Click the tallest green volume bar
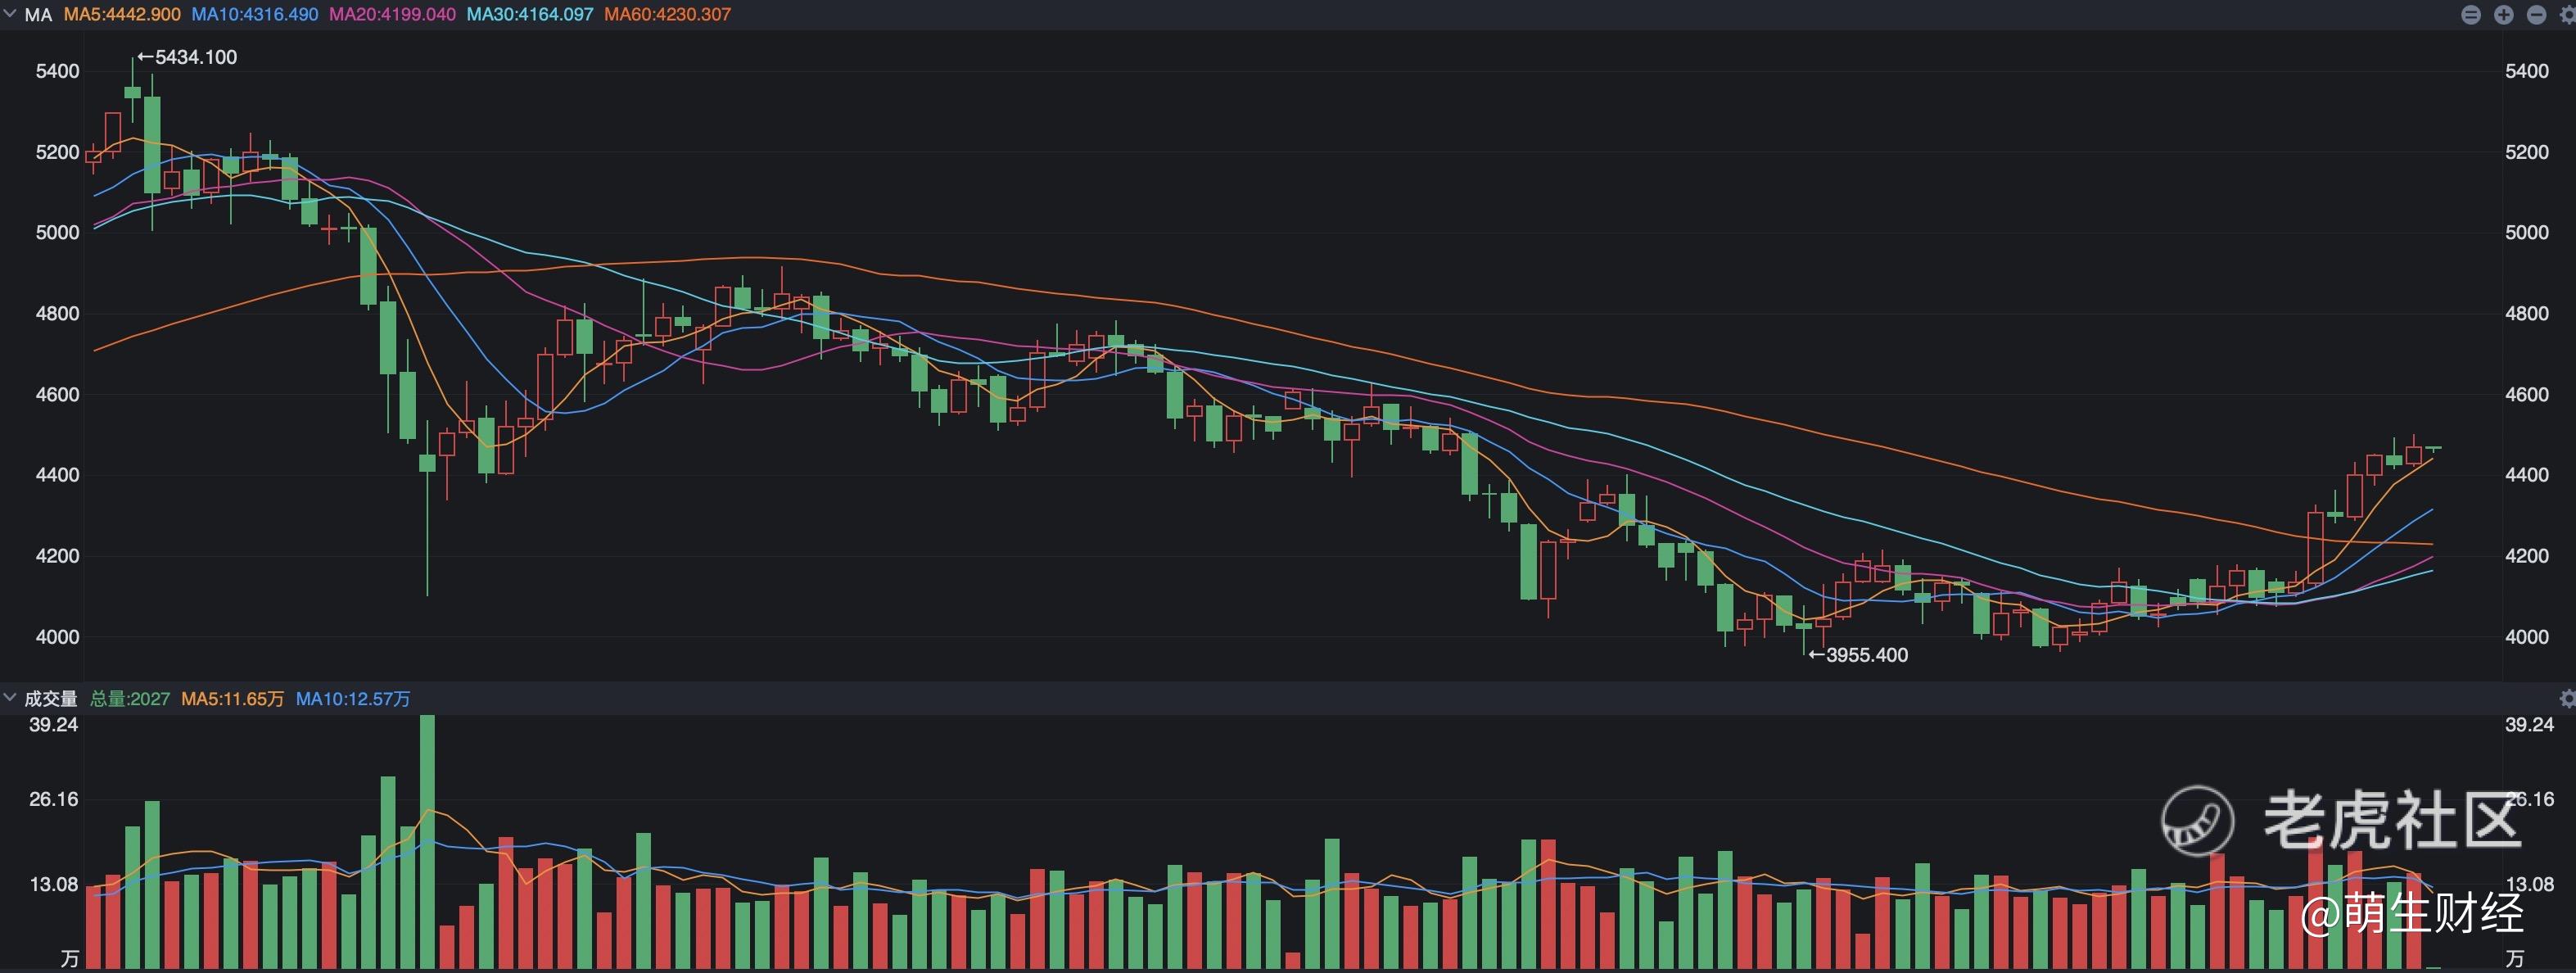Image resolution: width=2576 pixels, height=973 pixels. 427,841
